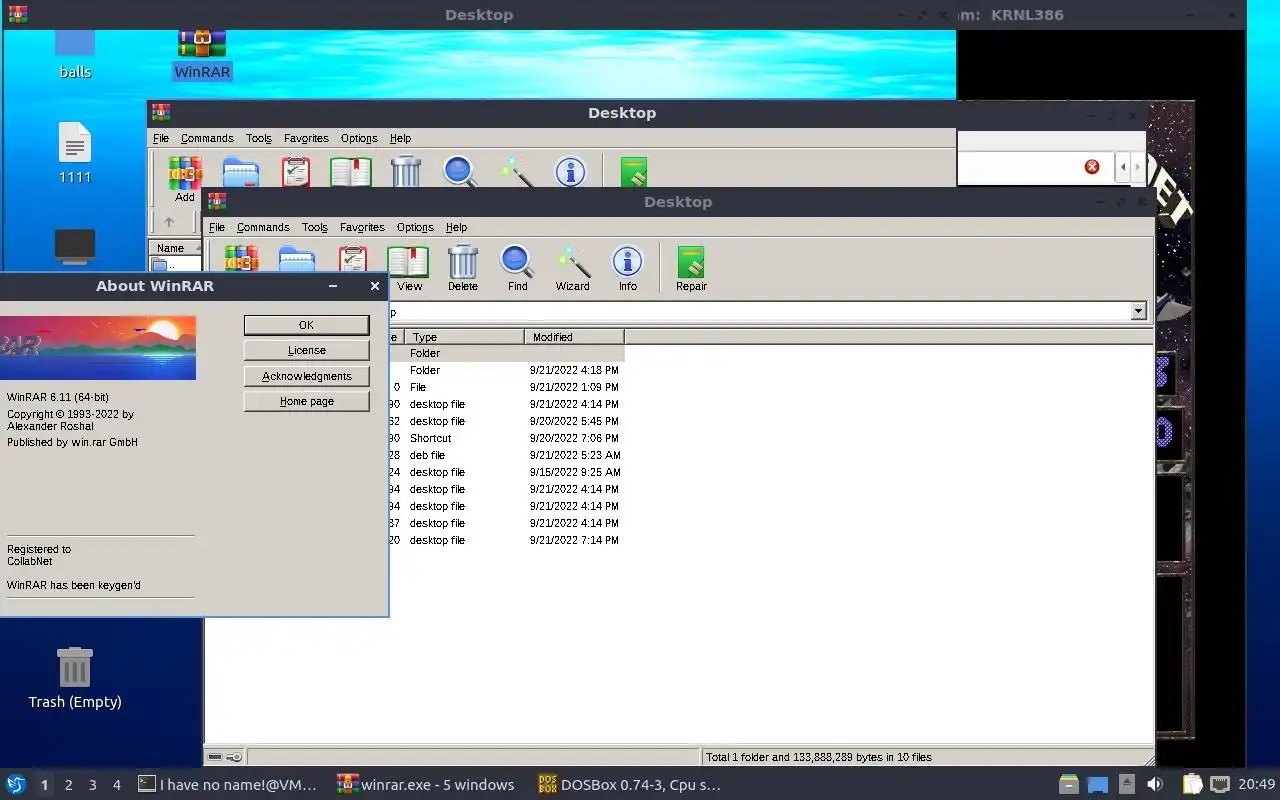
Task: Click the date '9/15/2022 9:25 AM'
Action: pos(575,472)
